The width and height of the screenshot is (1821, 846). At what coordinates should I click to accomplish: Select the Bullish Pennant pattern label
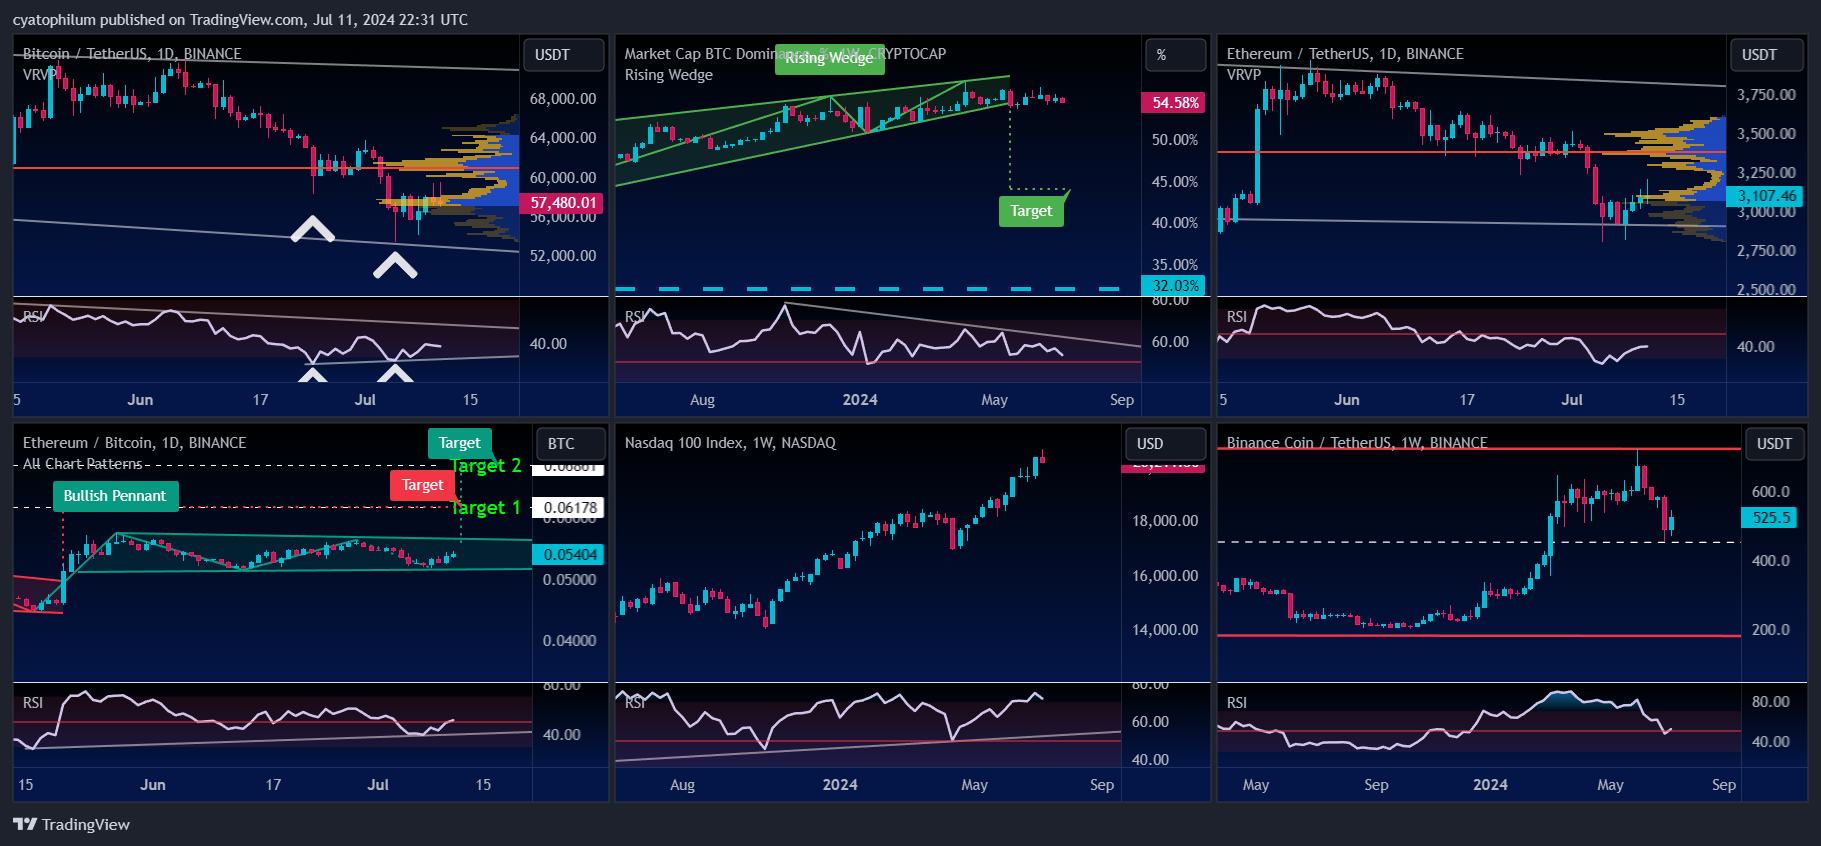[115, 496]
